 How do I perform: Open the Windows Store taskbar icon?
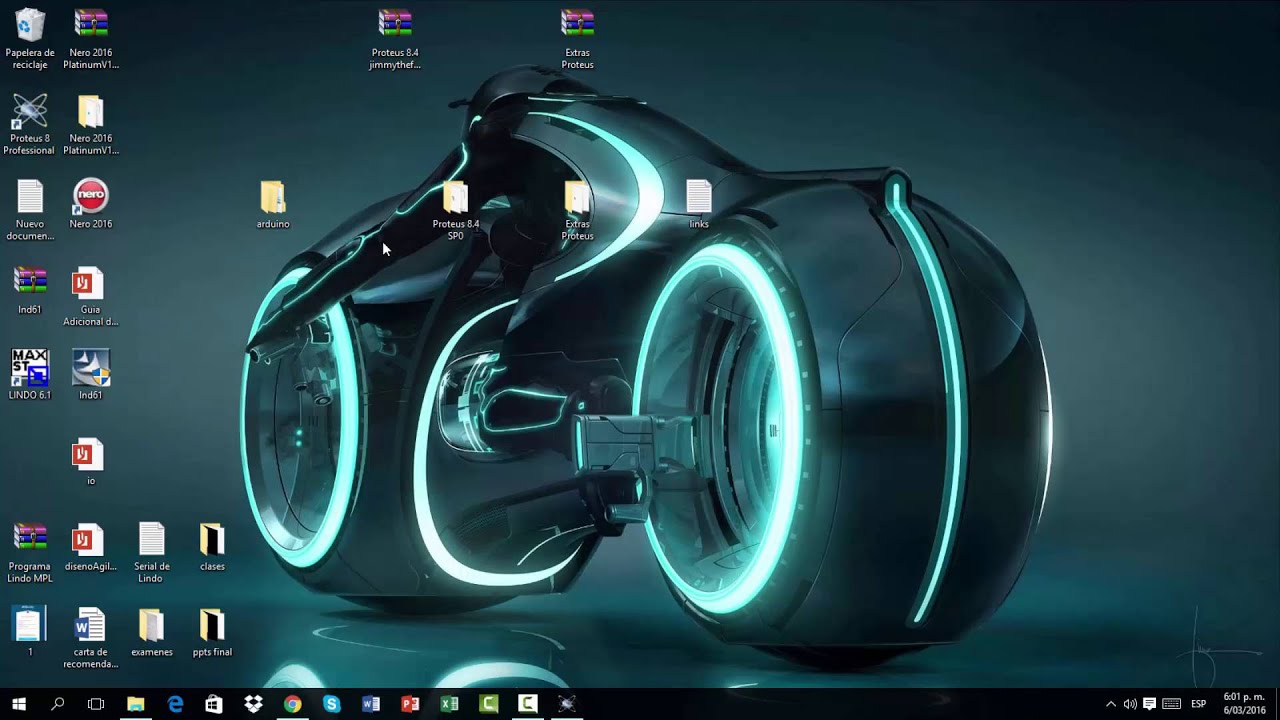point(214,704)
